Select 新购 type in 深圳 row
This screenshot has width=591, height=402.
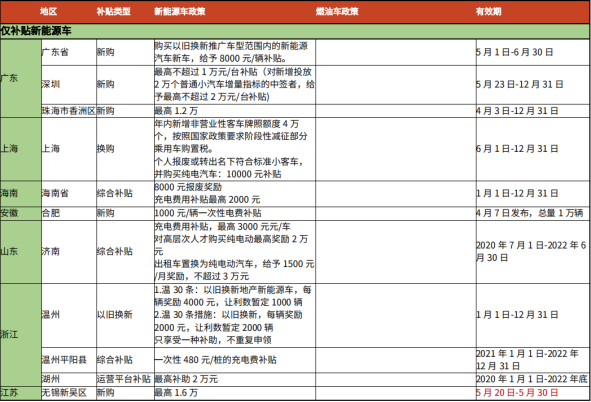pos(125,84)
